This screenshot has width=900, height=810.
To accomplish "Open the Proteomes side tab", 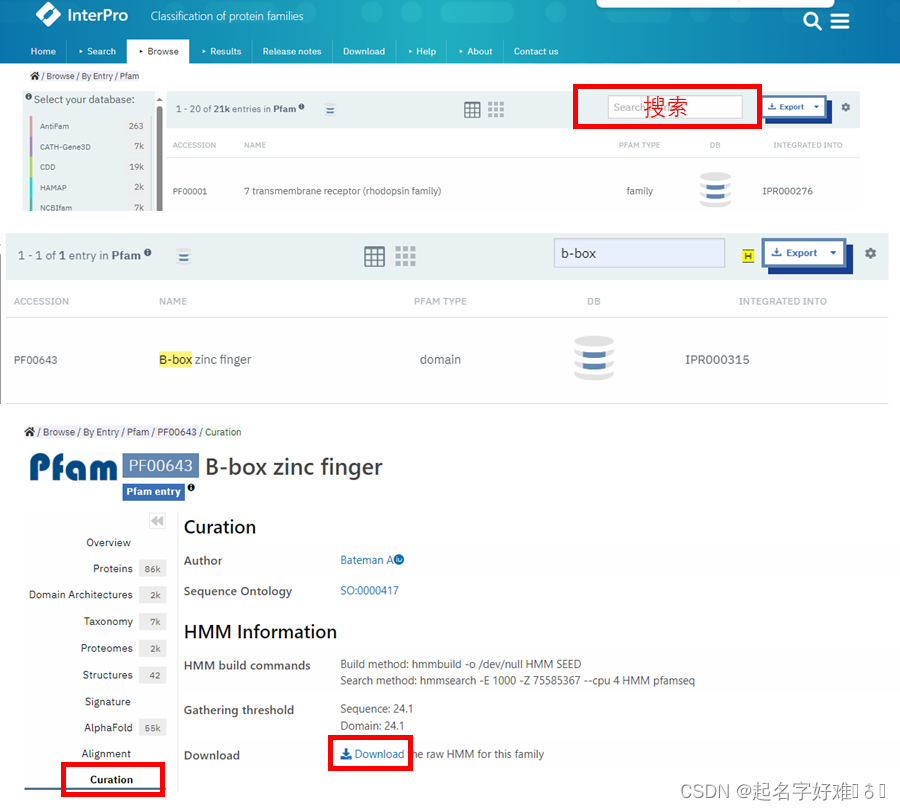I will click(106, 648).
